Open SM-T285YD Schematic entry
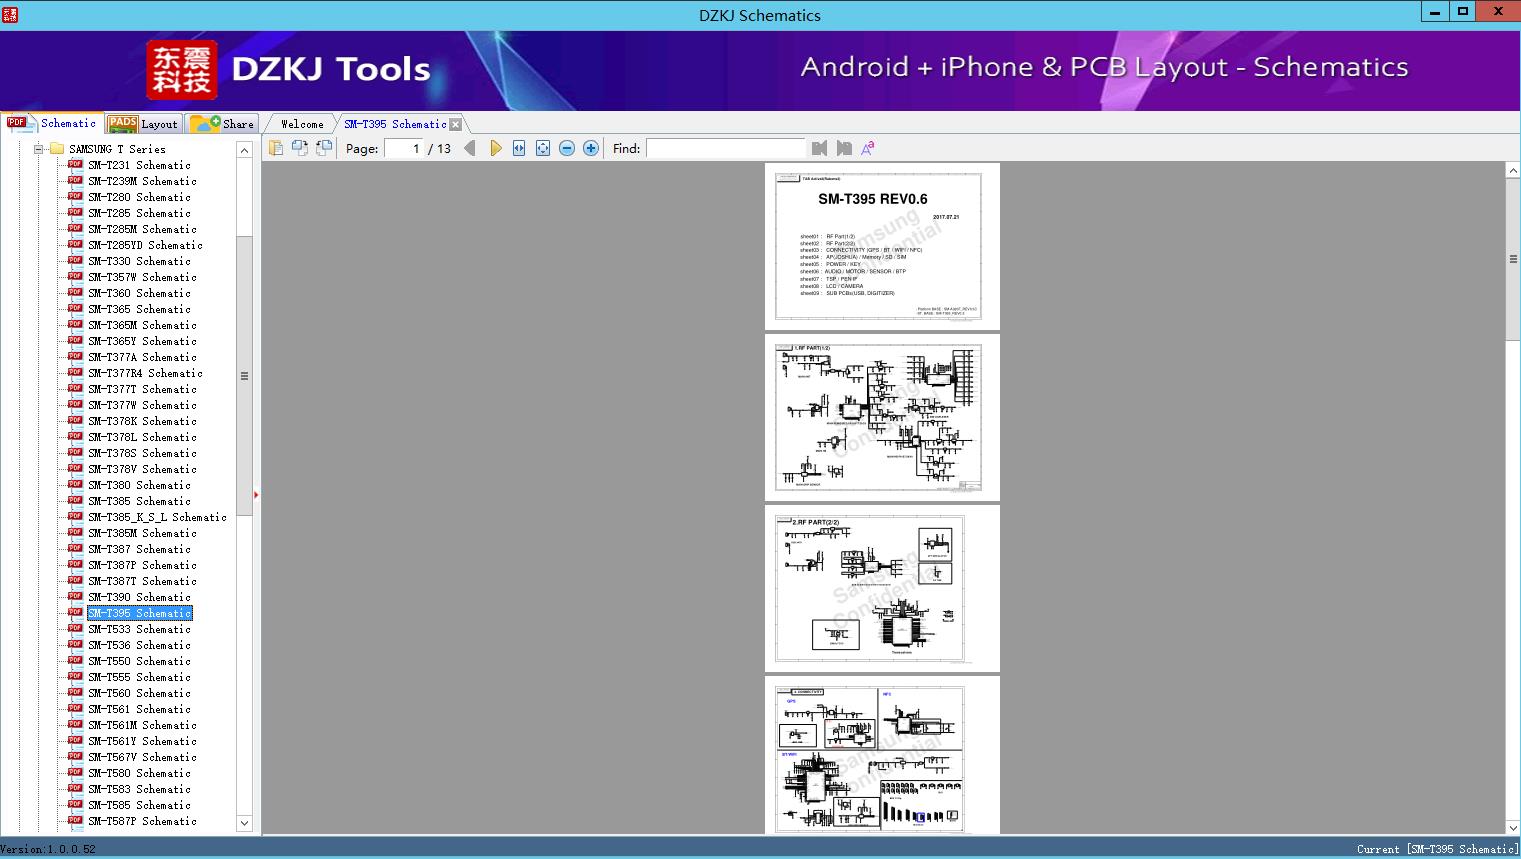This screenshot has height=859, width=1521. click(x=145, y=245)
